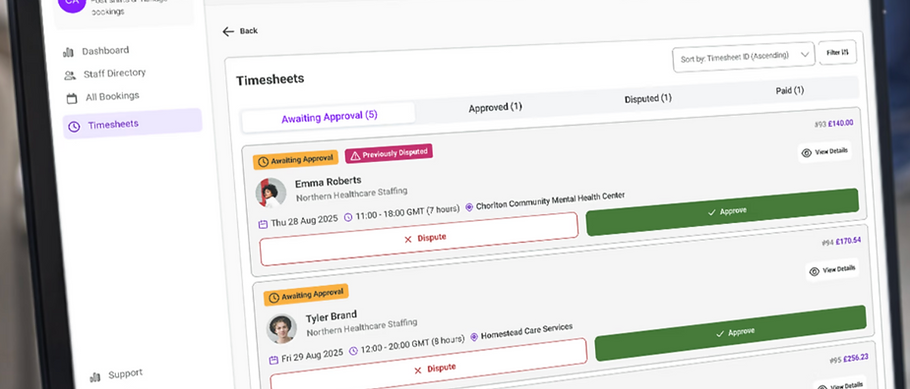The height and width of the screenshot is (389, 910).
Task: Click the Staff Directory people icon
Action: 70,75
